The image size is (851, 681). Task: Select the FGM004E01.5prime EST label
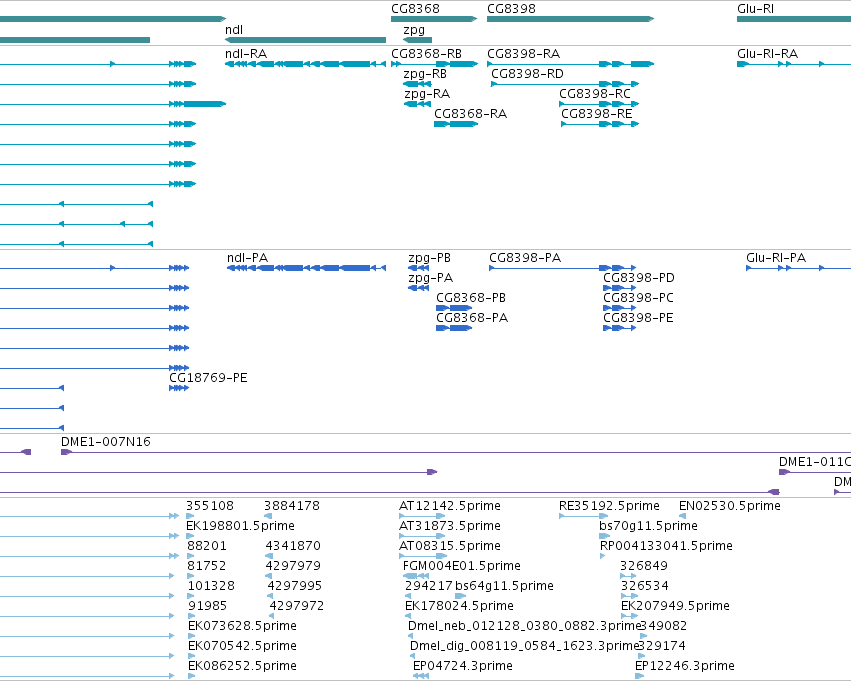462,566
